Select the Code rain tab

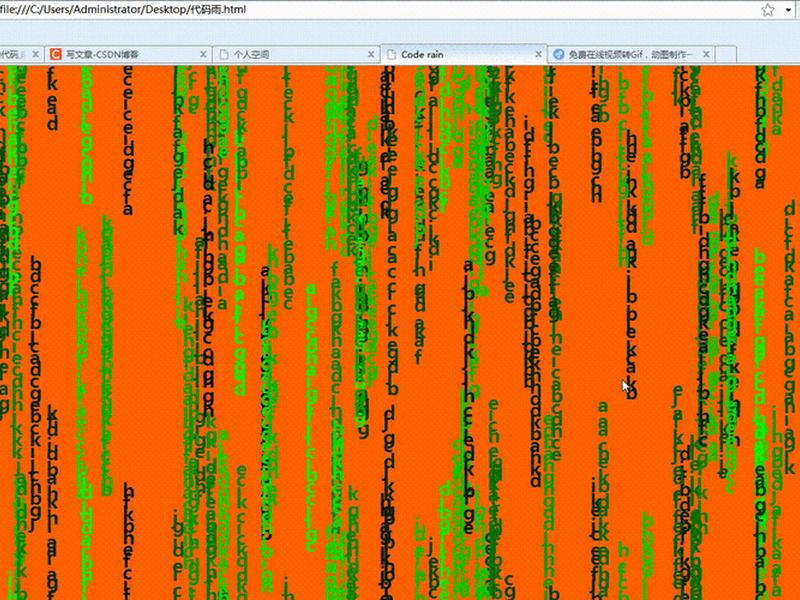tap(464, 54)
